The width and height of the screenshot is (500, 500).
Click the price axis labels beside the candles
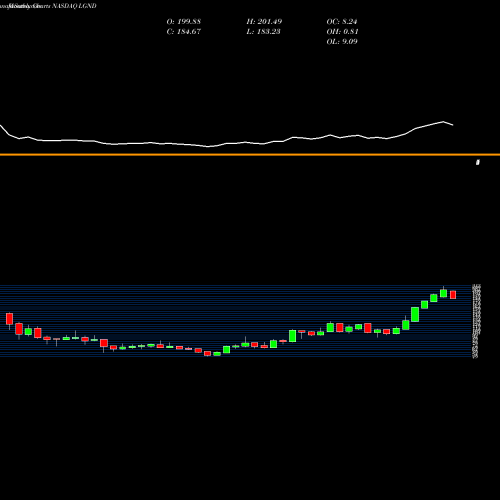point(476,321)
